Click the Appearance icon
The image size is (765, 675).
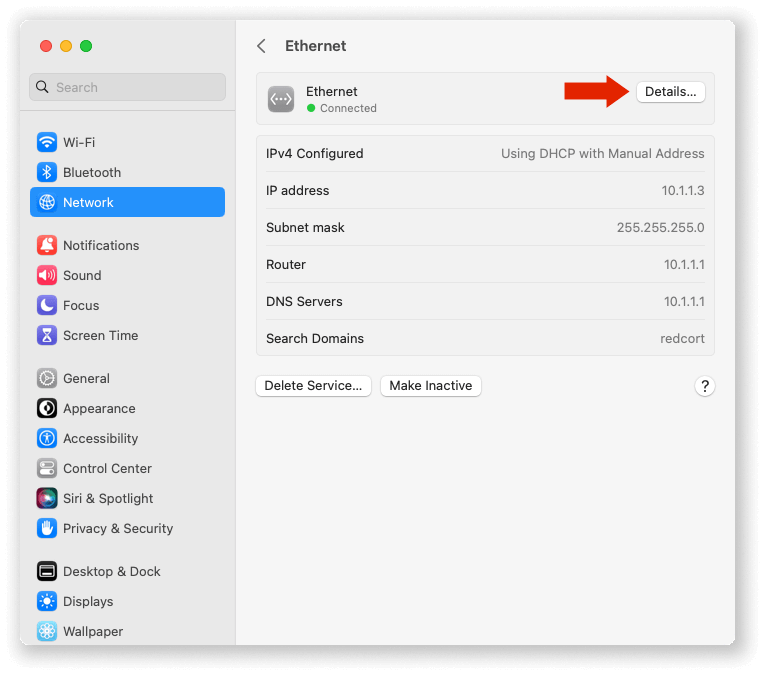coord(47,408)
